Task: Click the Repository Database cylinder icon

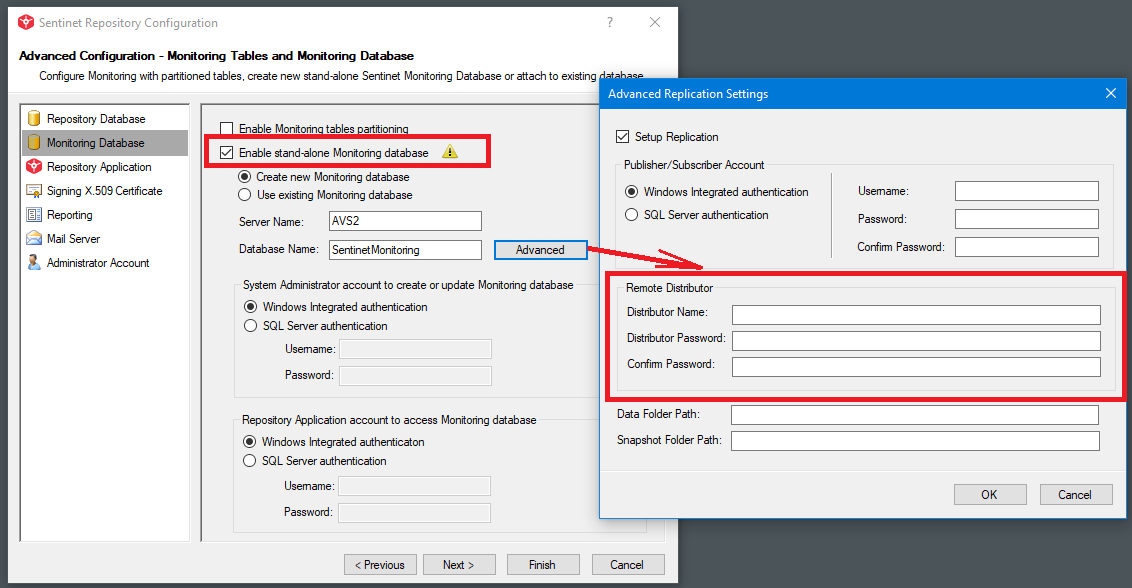Action: (x=34, y=119)
